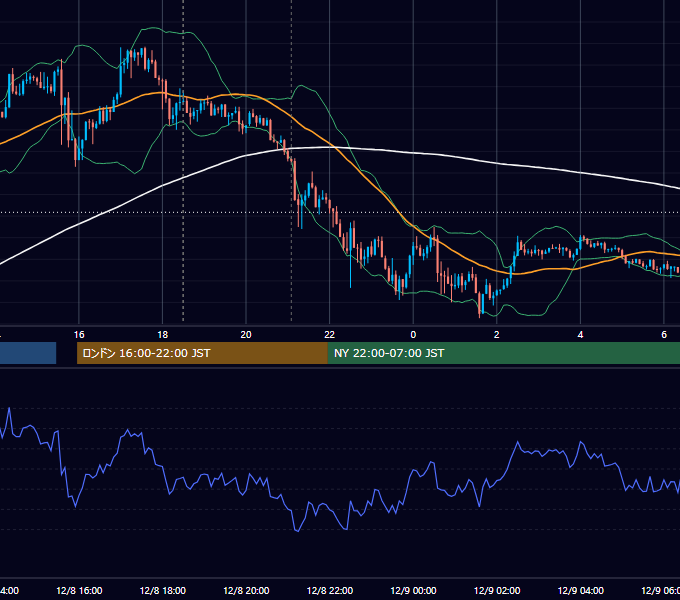
Task: Click the 18 hour label on the price chart axis
Action: coord(163,335)
